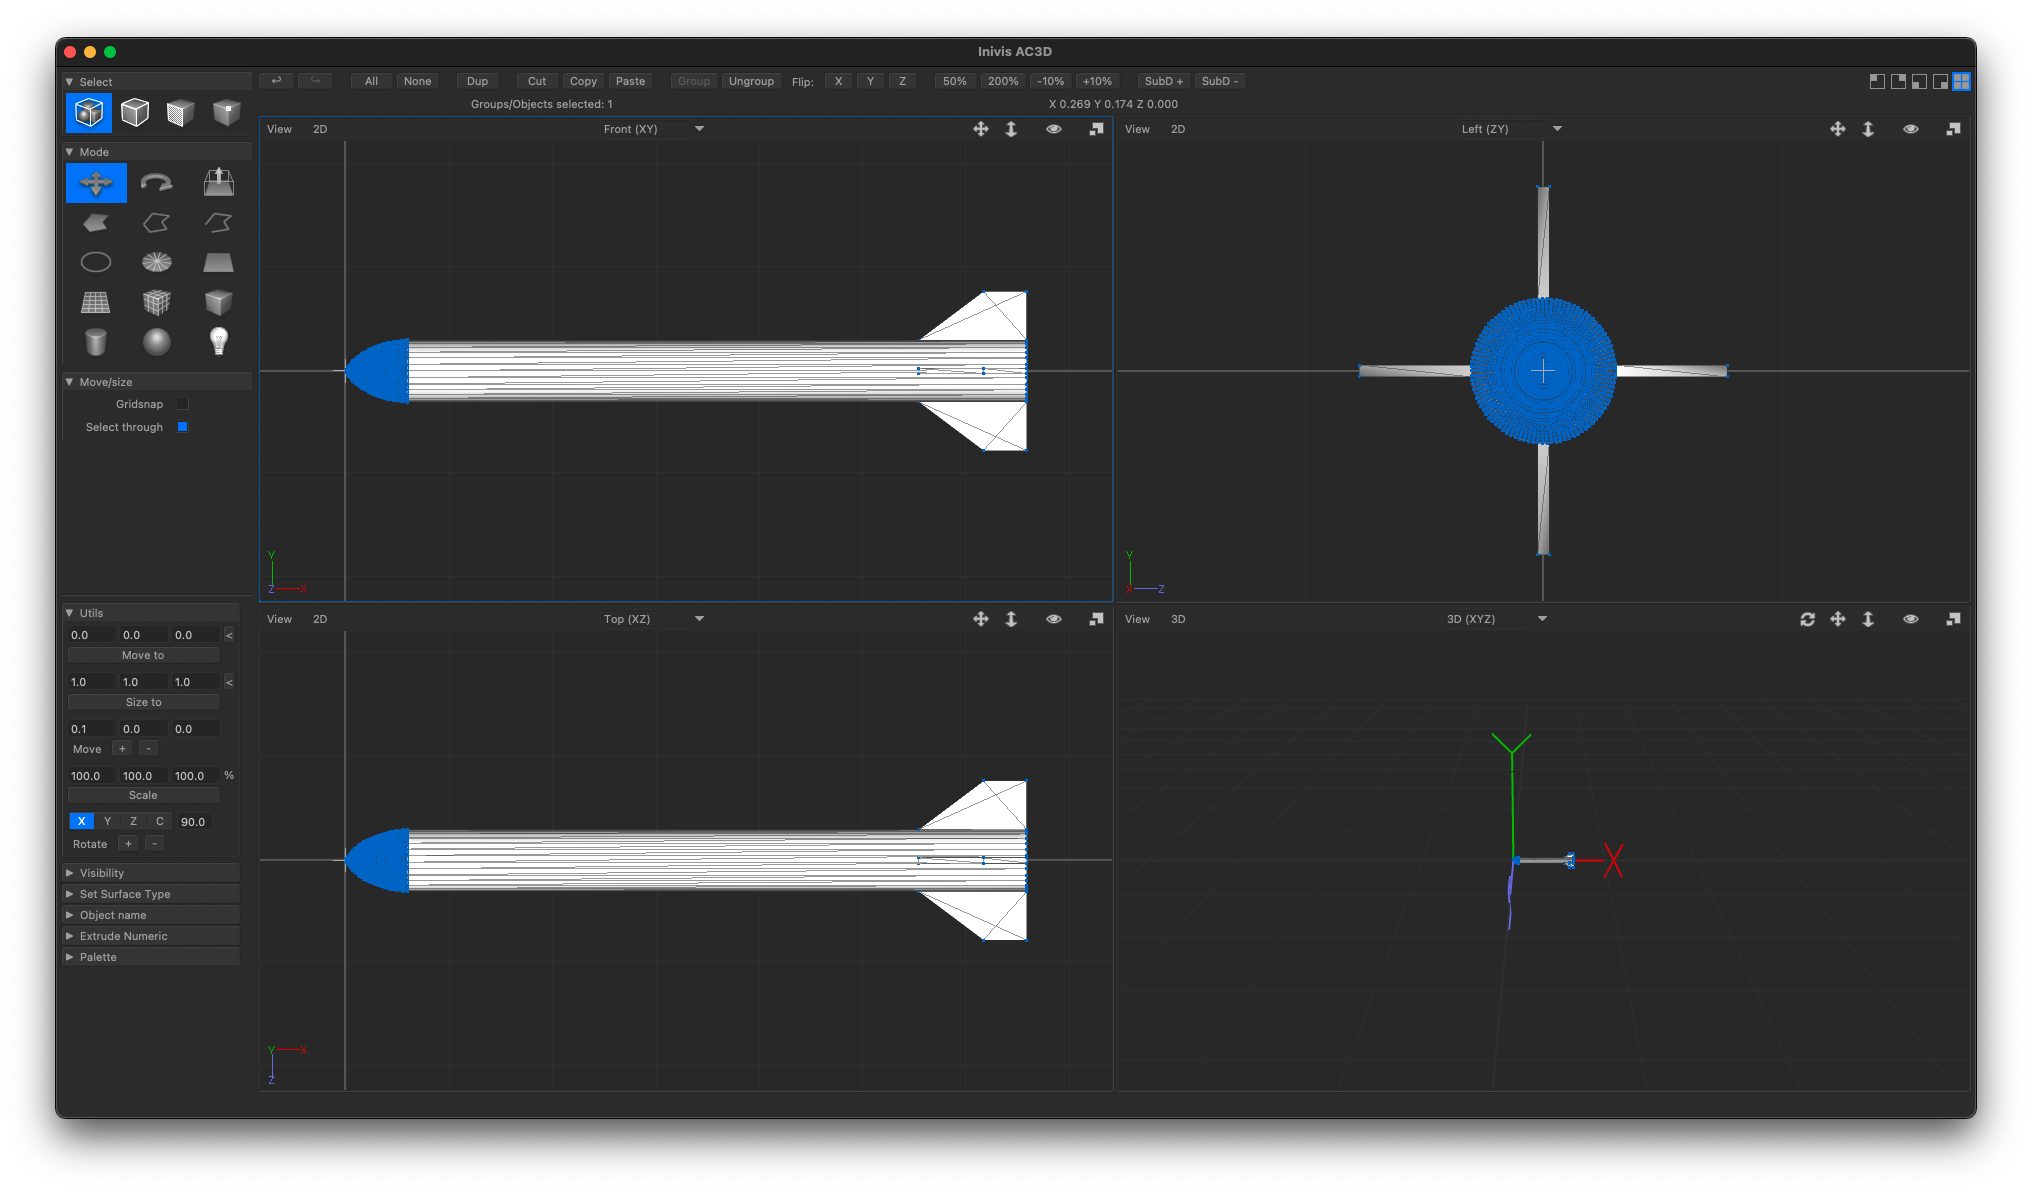Expand the Palette section

(98, 957)
